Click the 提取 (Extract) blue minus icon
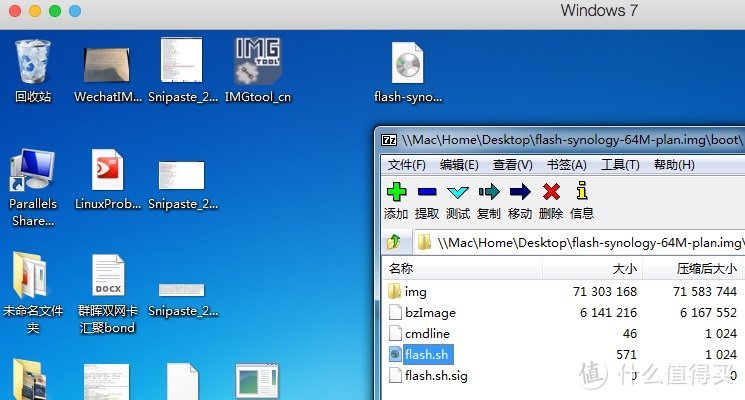The image size is (745, 400). click(427, 192)
